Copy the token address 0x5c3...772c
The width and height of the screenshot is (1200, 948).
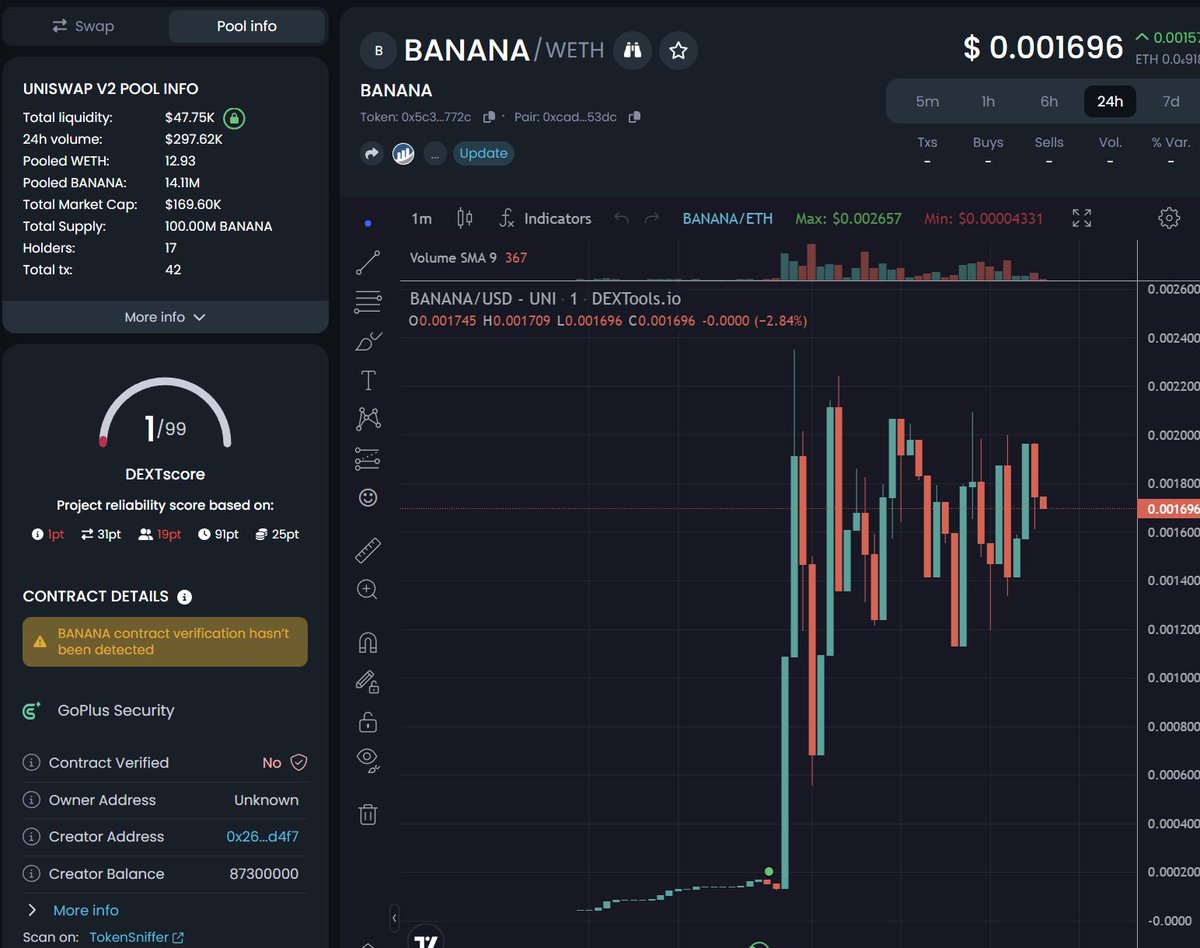(x=489, y=117)
